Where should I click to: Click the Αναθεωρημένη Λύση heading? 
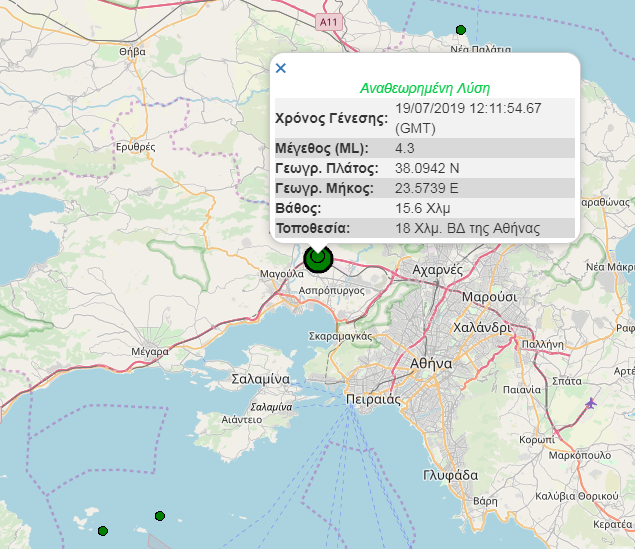click(x=425, y=88)
